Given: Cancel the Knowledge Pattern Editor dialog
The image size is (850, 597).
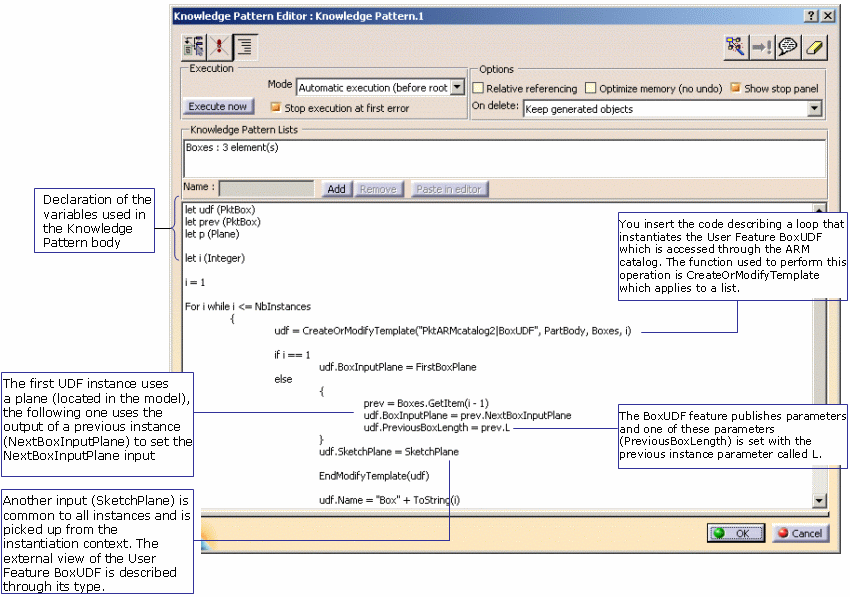Looking at the screenshot, I should click(798, 533).
